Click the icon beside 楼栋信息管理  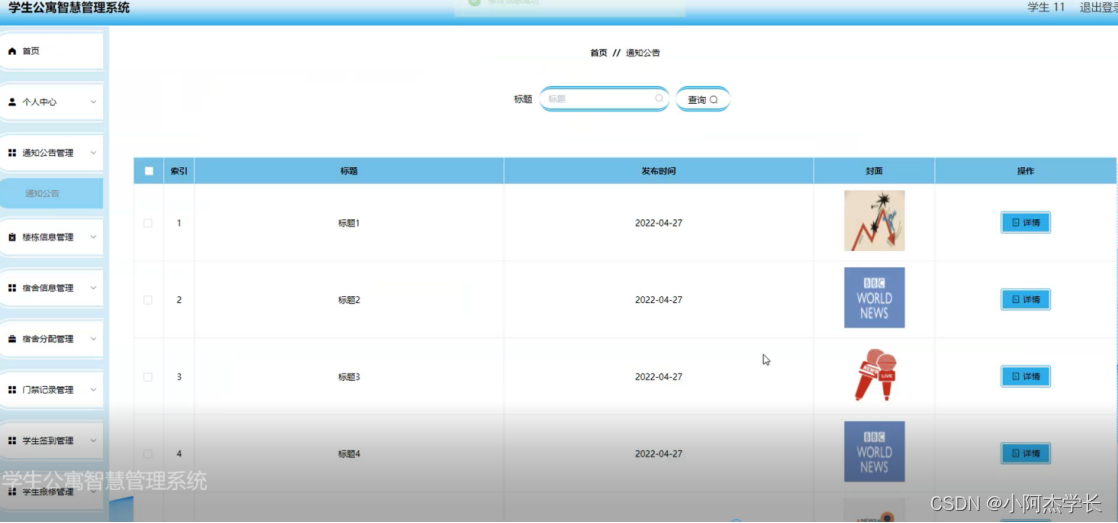12,237
